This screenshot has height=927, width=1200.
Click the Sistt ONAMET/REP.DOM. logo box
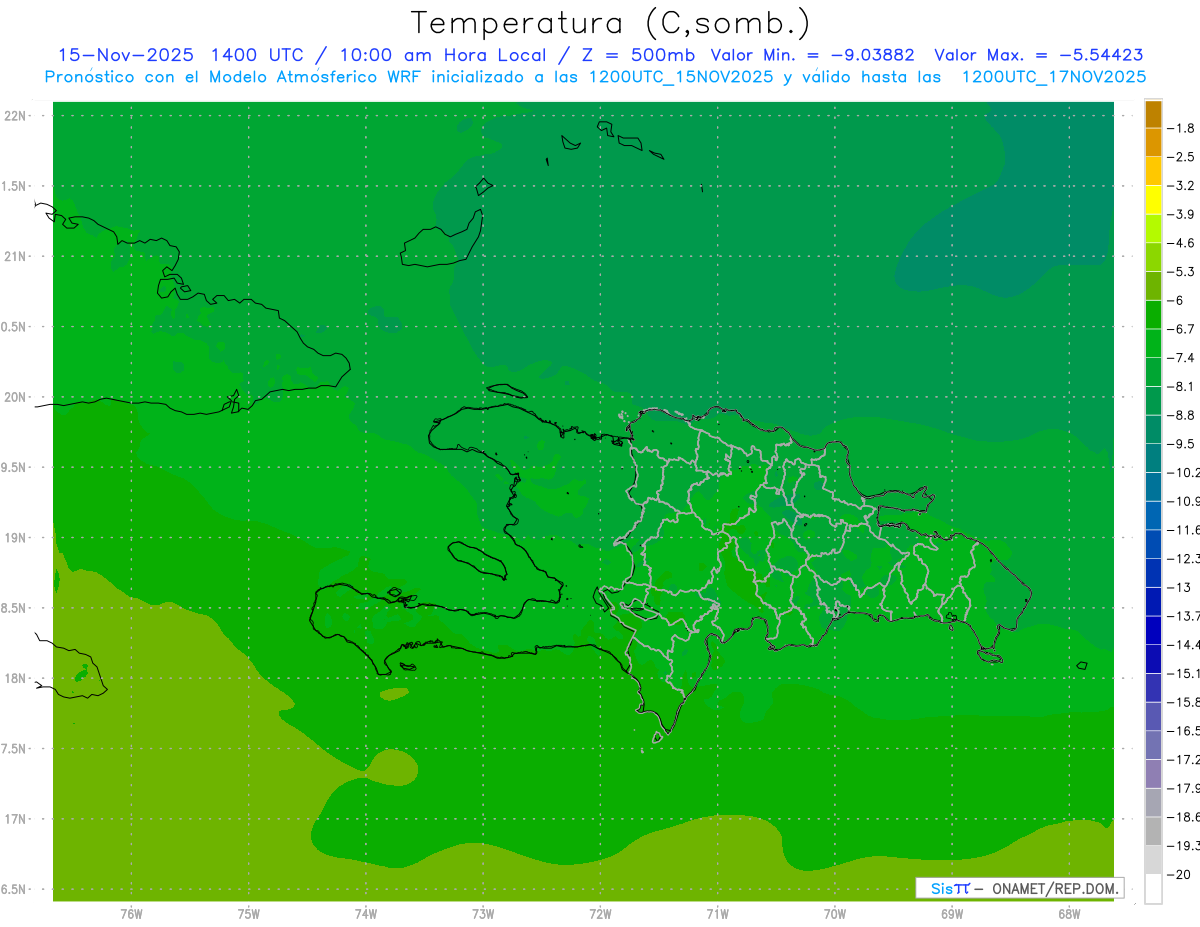tap(1020, 888)
